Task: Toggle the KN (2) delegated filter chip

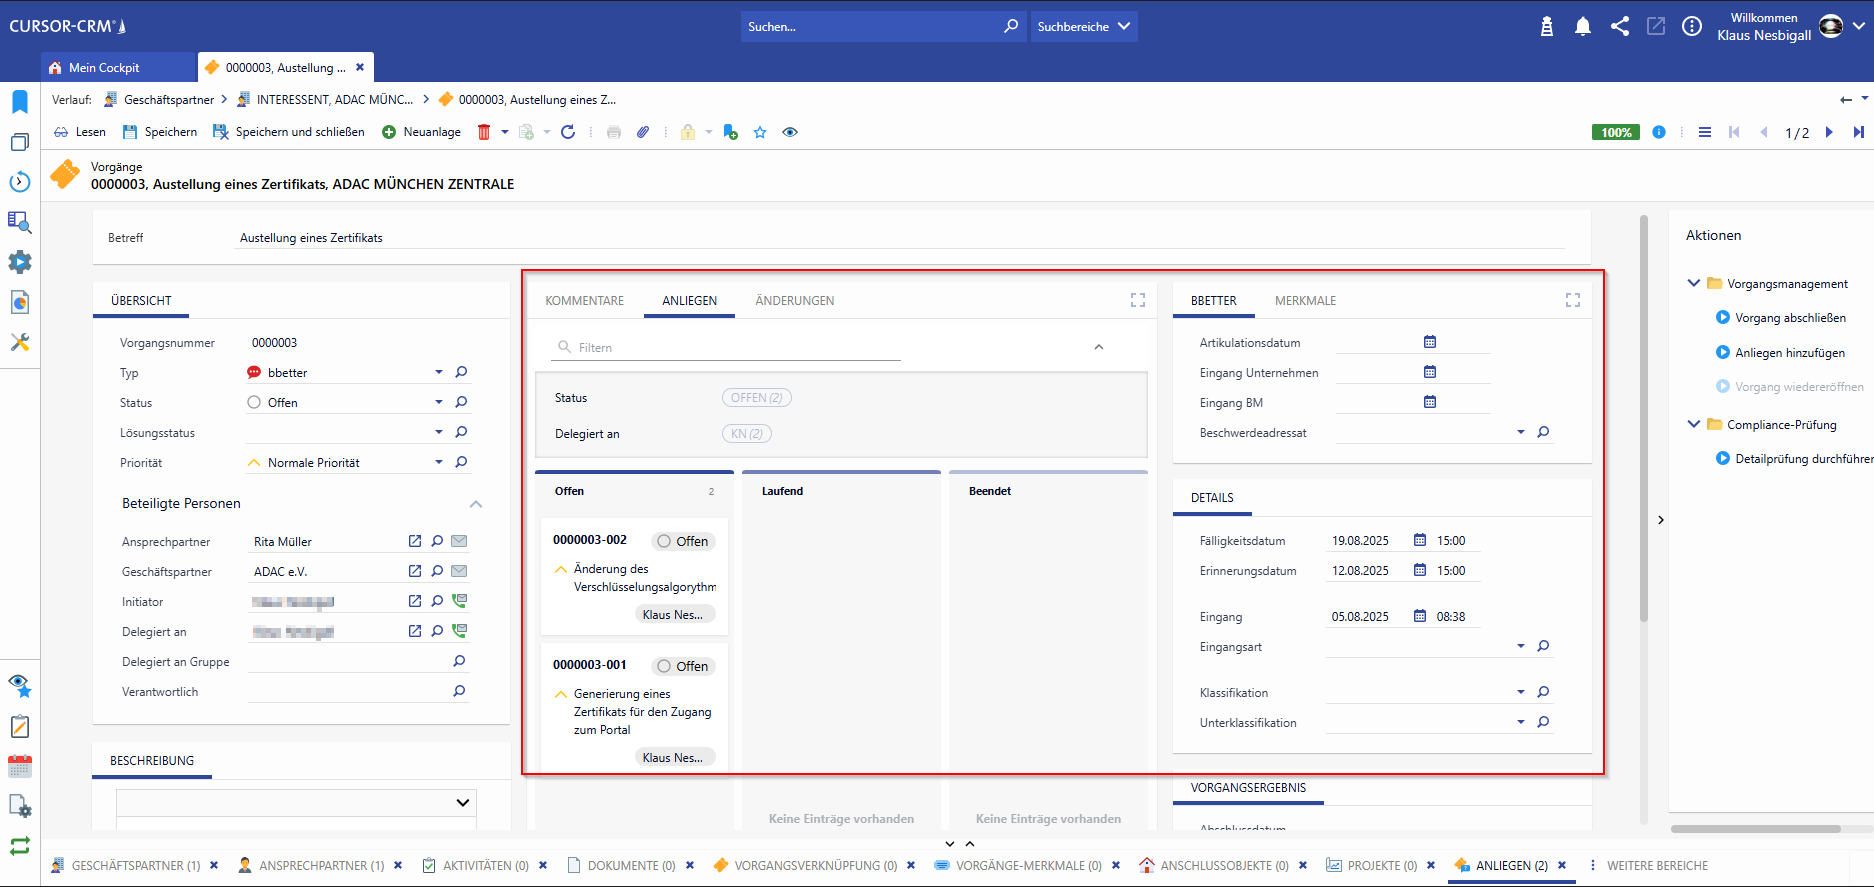Action: pos(746,434)
